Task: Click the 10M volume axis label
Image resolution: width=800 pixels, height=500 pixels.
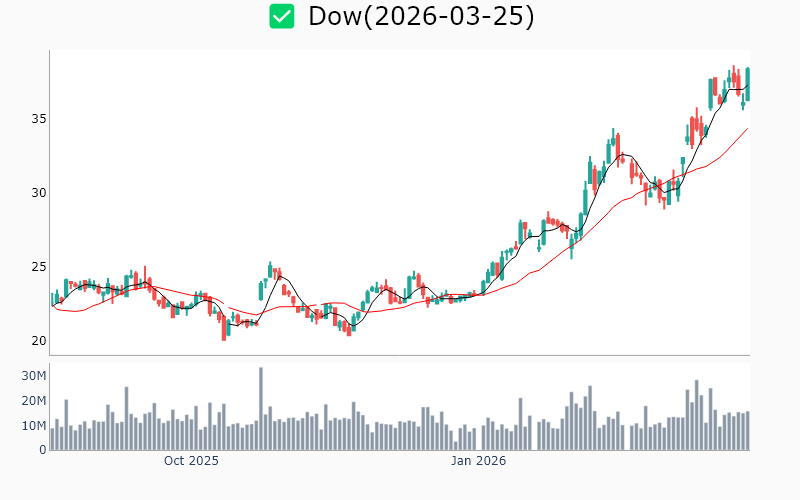Action: pyautogui.click(x=34, y=426)
